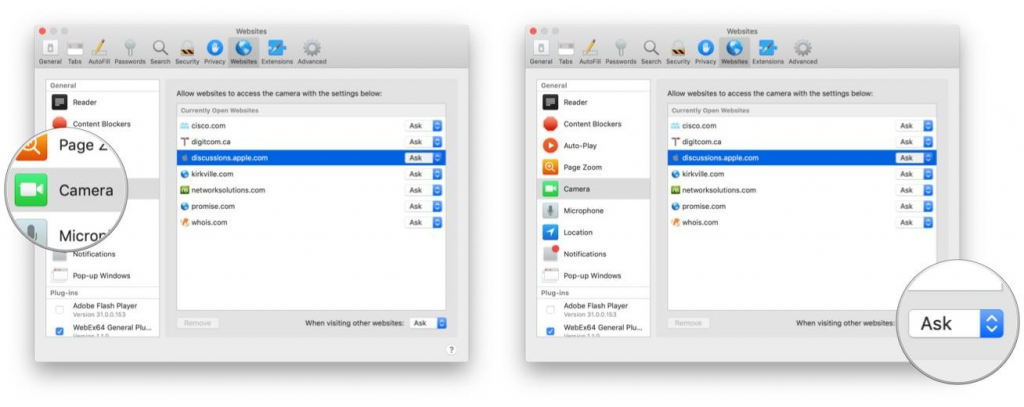Open Privacy preferences in right window
Image resolution: width=1024 pixels, height=407 pixels.
click(x=705, y=52)
